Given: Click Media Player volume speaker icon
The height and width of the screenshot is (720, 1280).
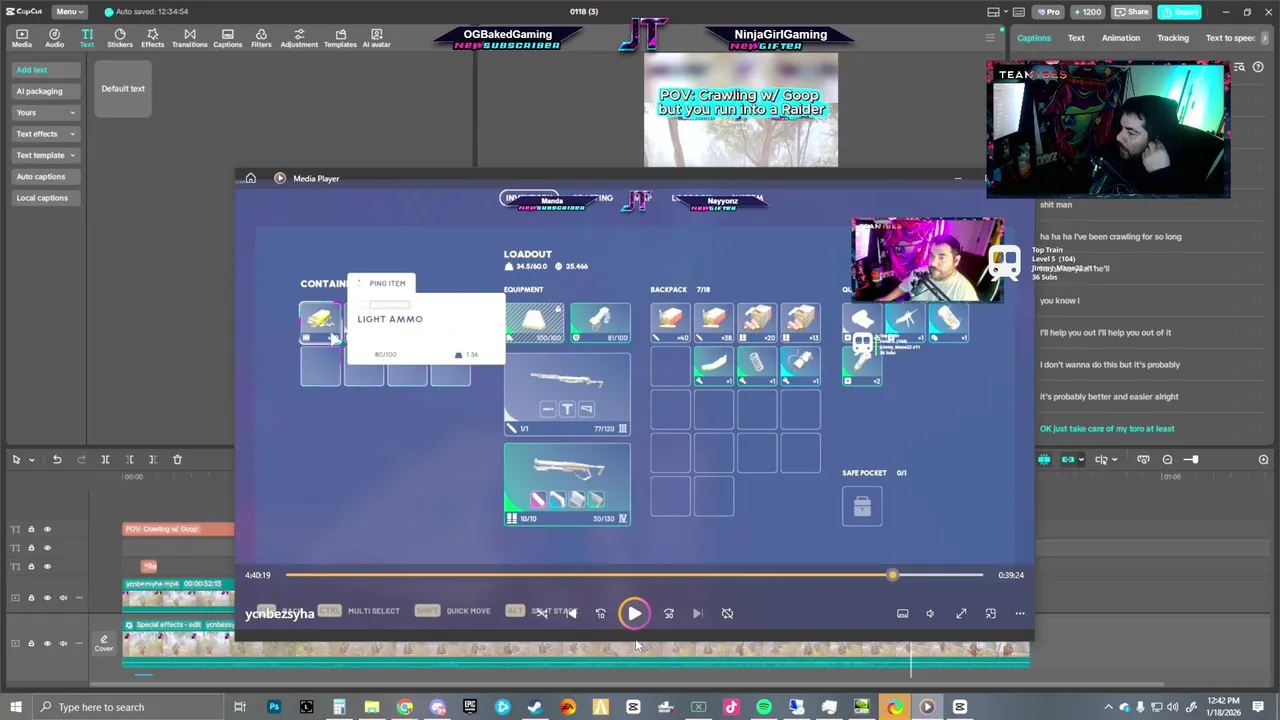Looking at the screenshot, I should [x=930, y=613].
